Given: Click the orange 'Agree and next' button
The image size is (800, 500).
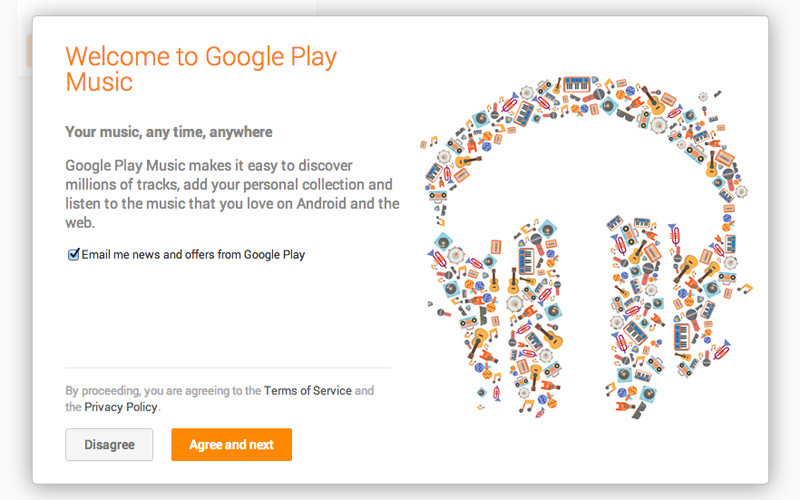Looking at the screenshot, I should [x=232, y=444].
